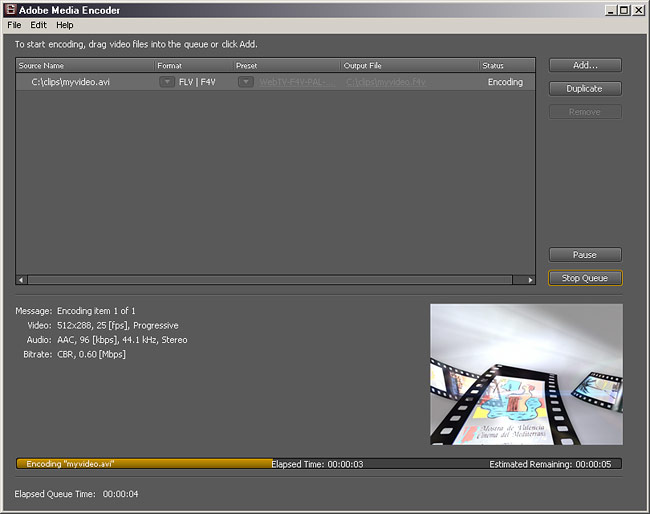Viewport: 650px width, 514px height.
Task: Click the queue list's left scroll arrow
Action: click(x=22, y=280)
